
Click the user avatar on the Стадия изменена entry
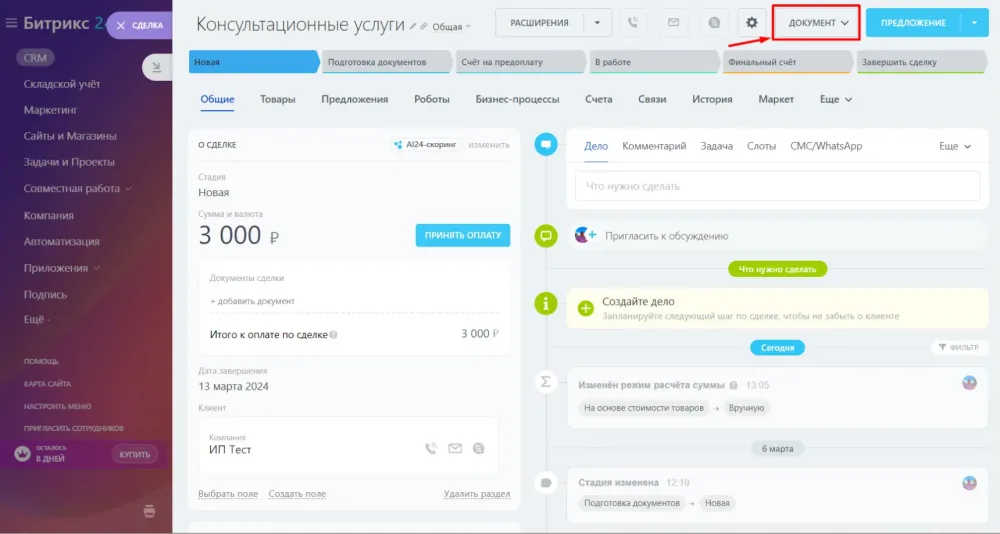969,483
